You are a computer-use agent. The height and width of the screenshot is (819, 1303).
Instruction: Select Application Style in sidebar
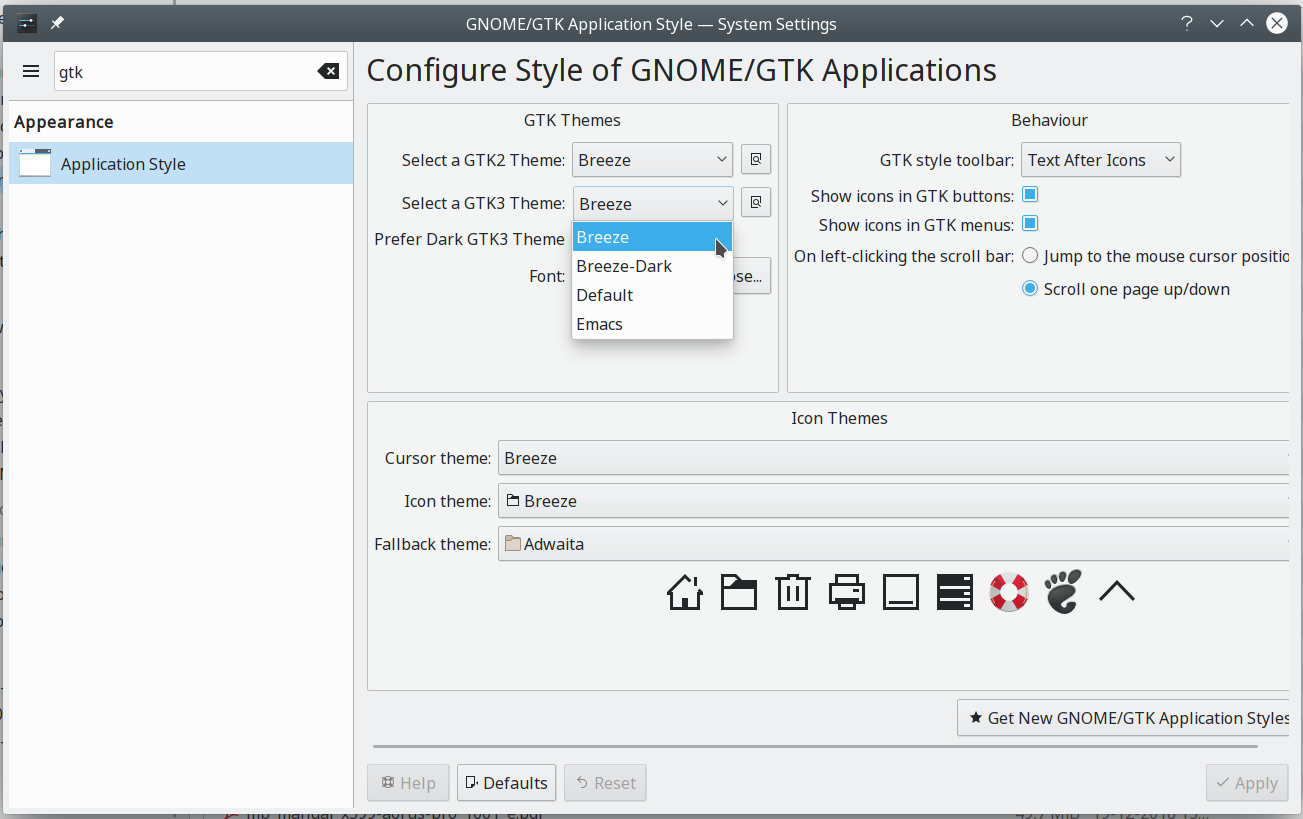181,163
